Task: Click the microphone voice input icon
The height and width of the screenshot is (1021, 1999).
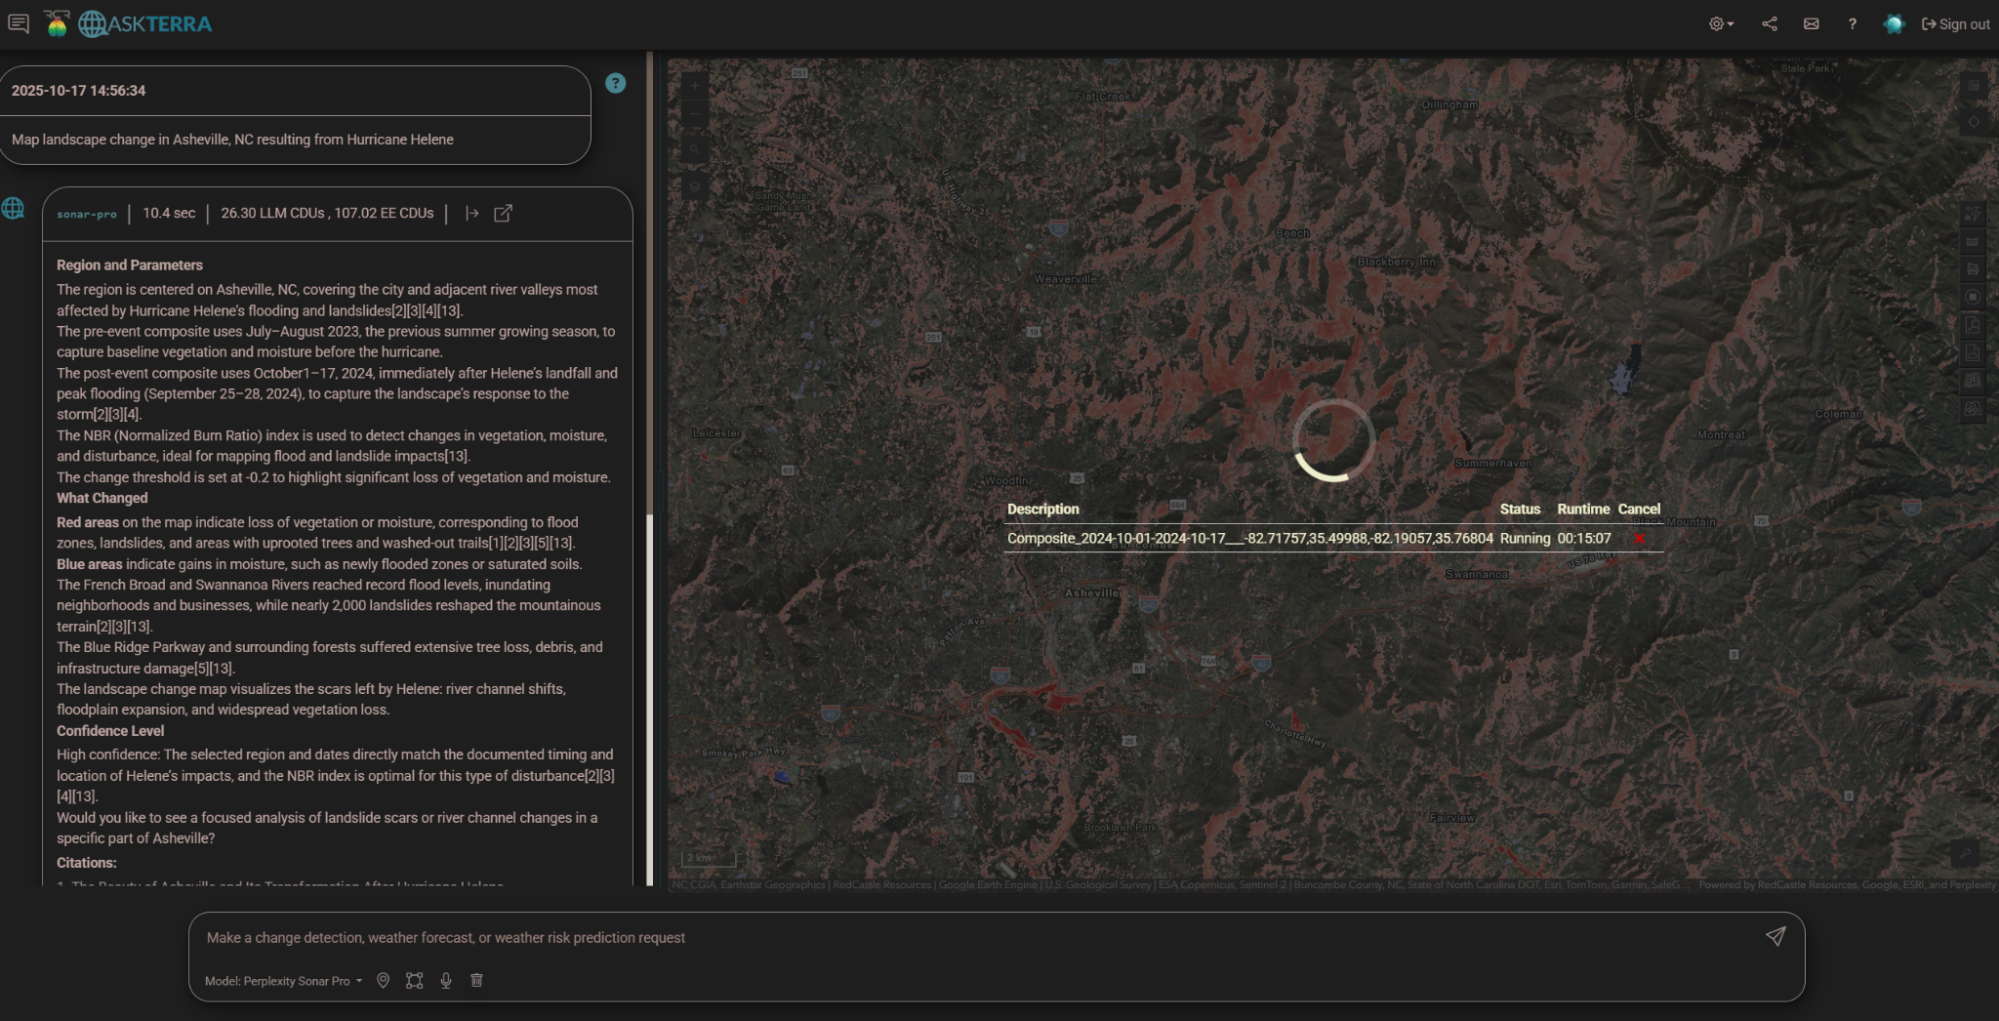Action: tap(446, 981)
